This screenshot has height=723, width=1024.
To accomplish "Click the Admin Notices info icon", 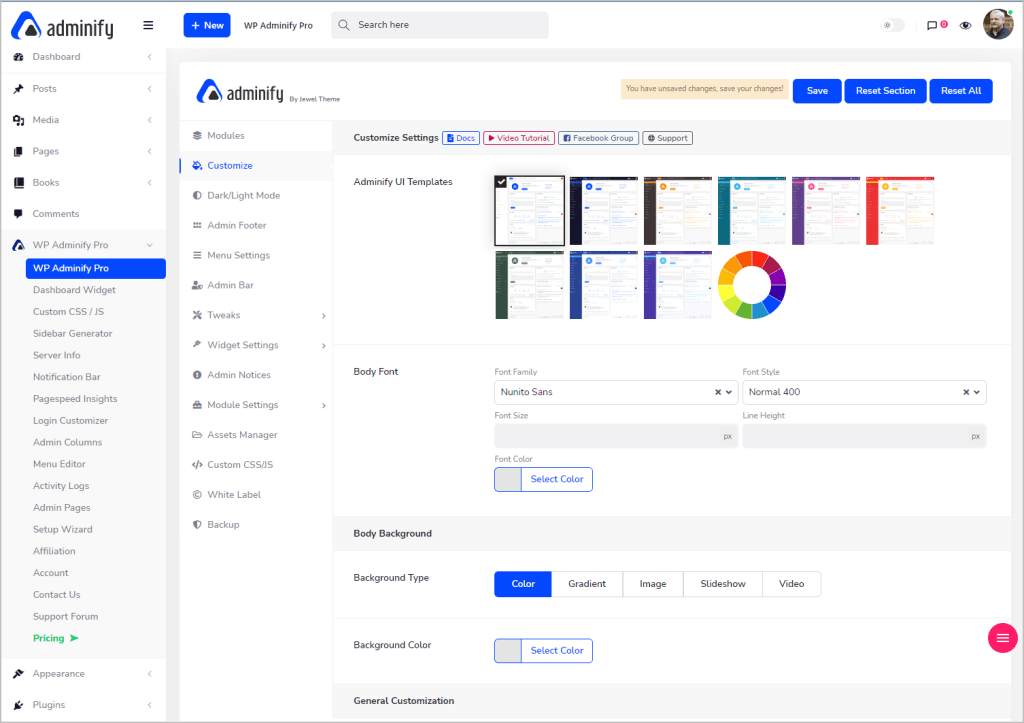I will tap(197, 375).
